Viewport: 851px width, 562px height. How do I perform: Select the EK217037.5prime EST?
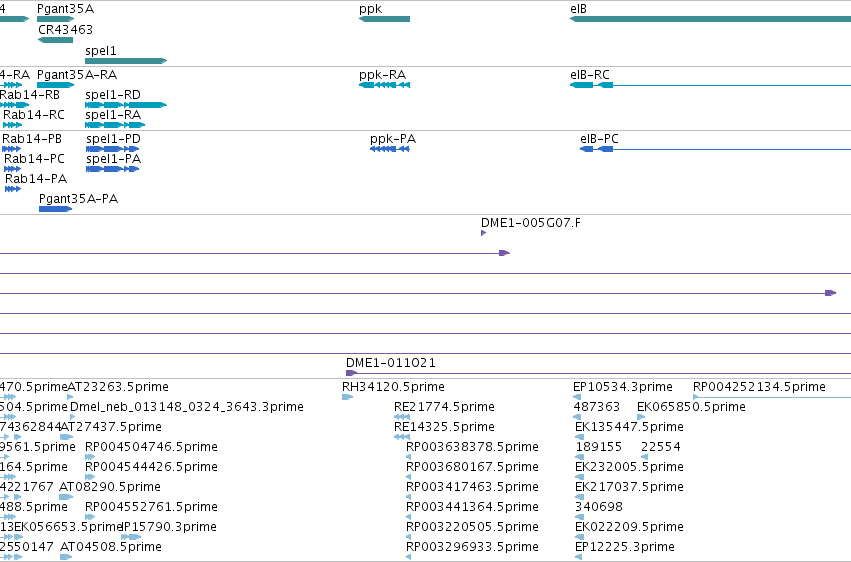pos(579,497)
